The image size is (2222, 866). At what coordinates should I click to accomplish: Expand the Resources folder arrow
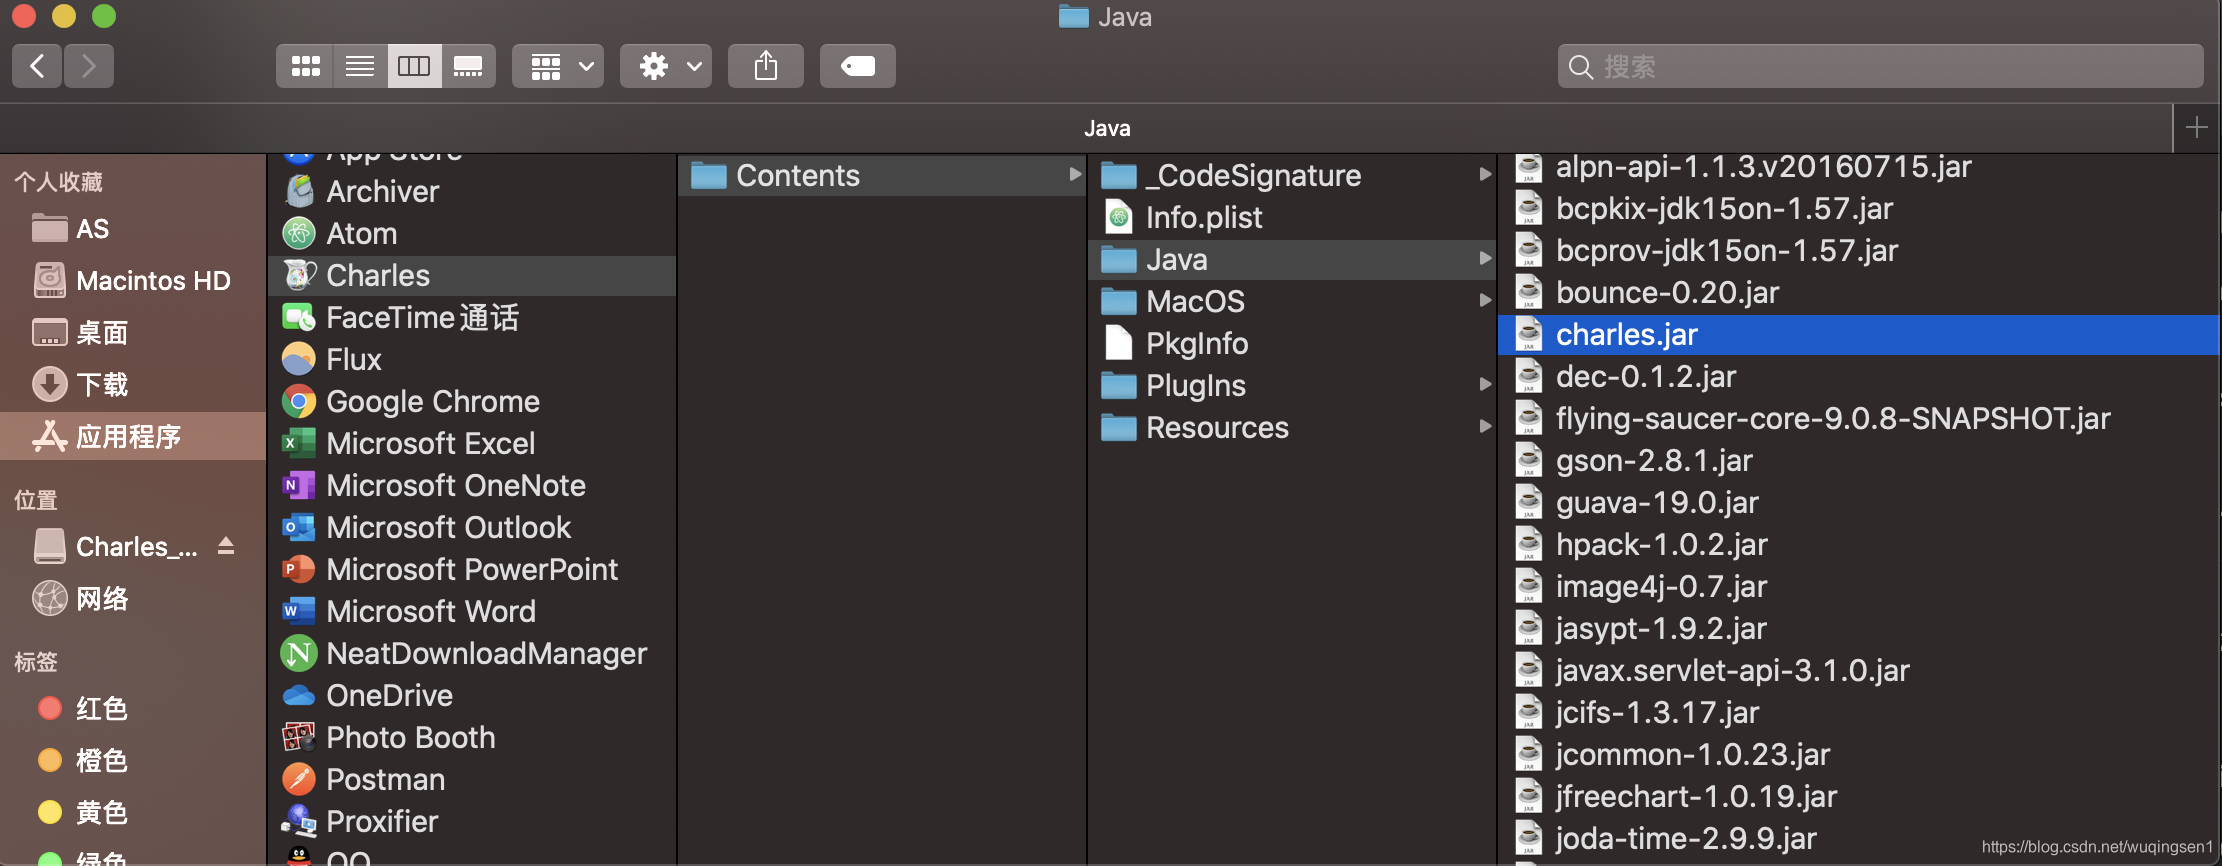pyautogui.click(x=1485, y=426)
